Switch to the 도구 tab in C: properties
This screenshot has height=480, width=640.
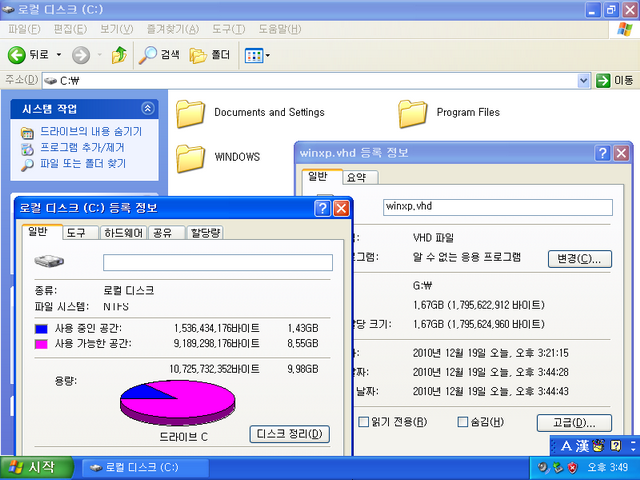81,233
